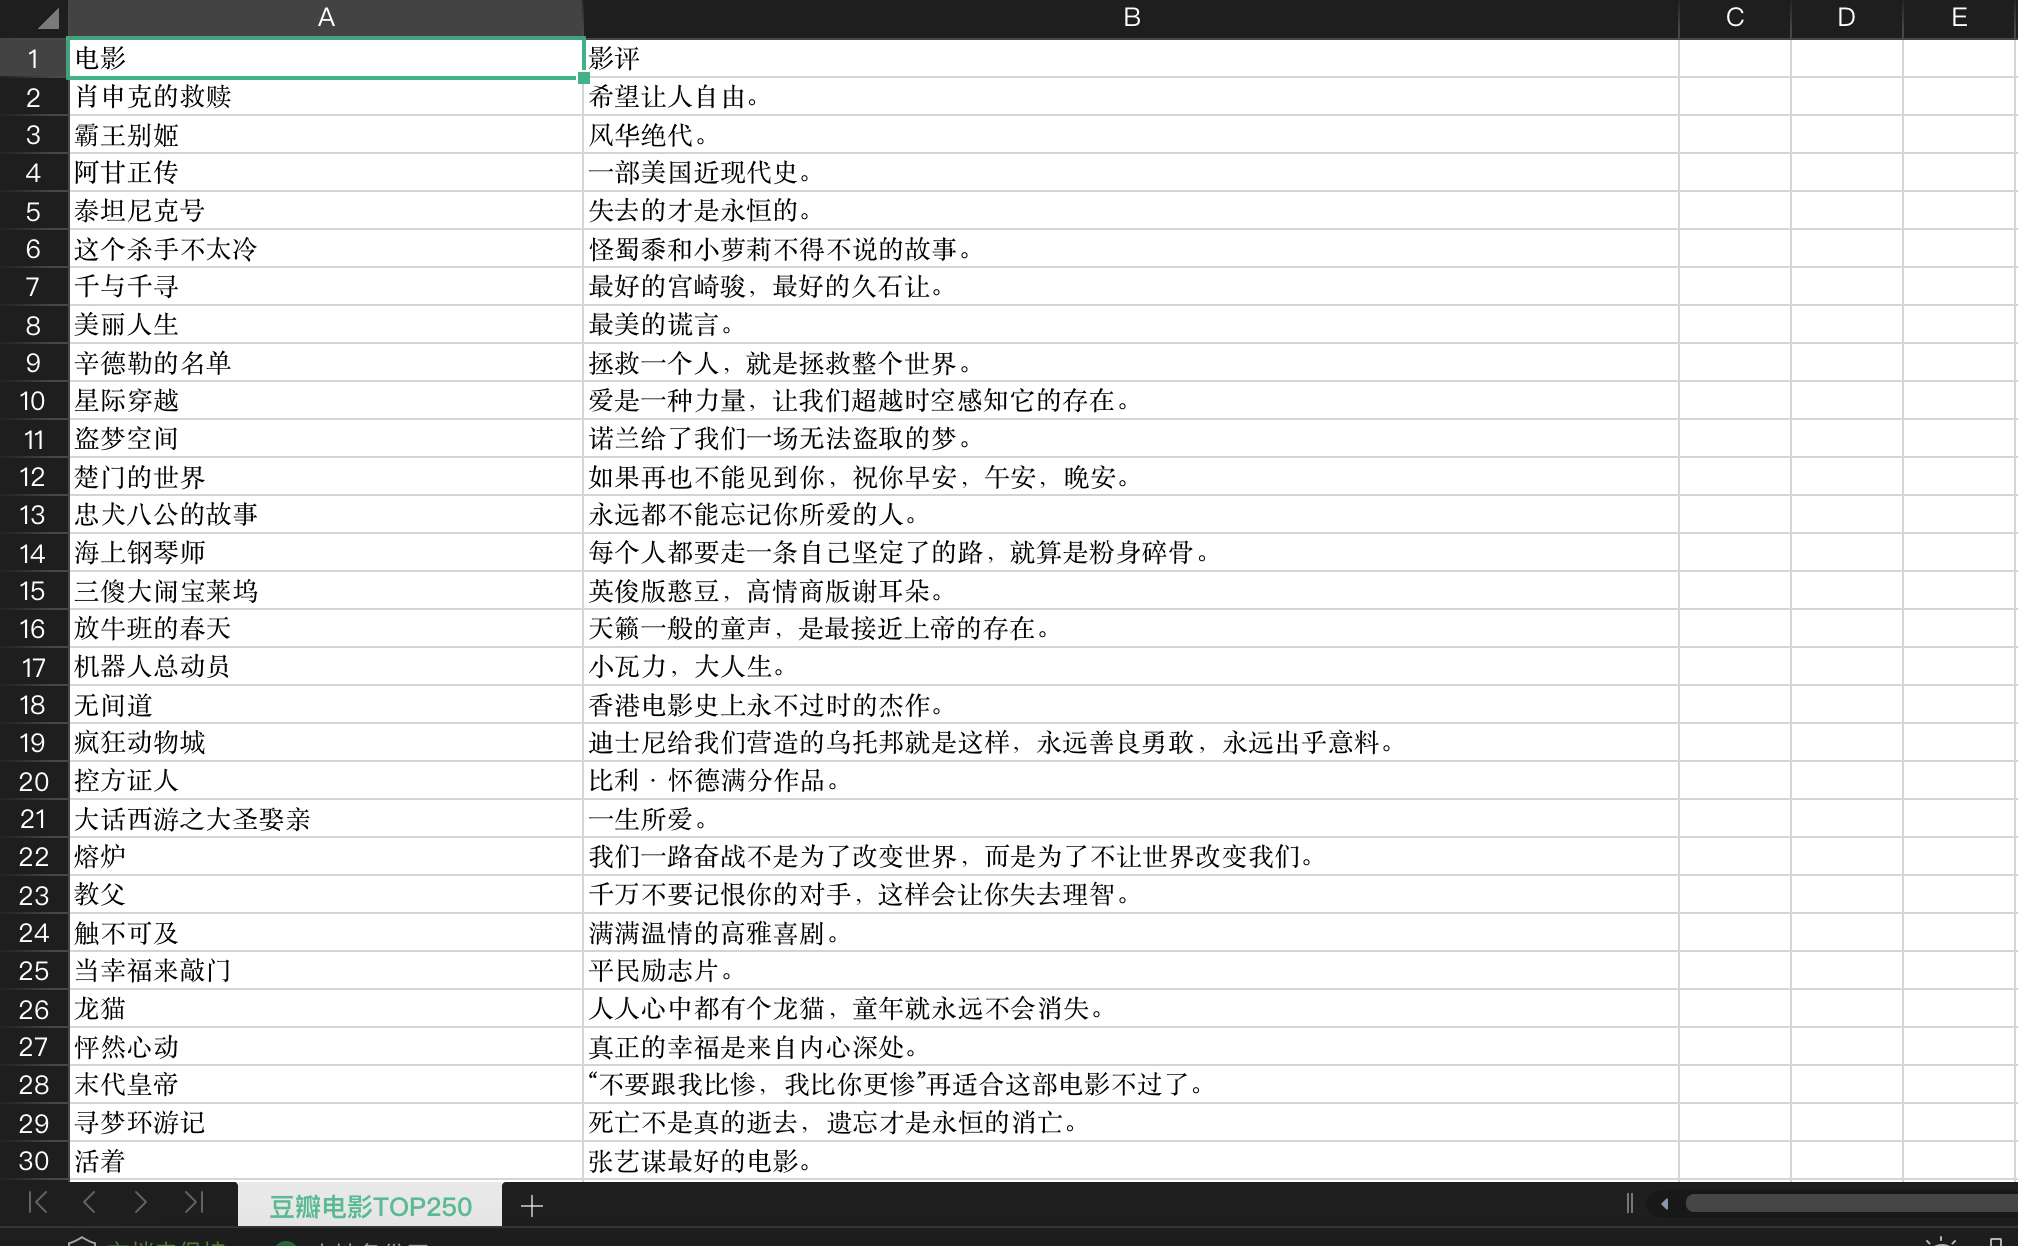Select cell 这个杀手不太冷
The height and width of the screenshot is (1246, 2018).
[326, 249]
